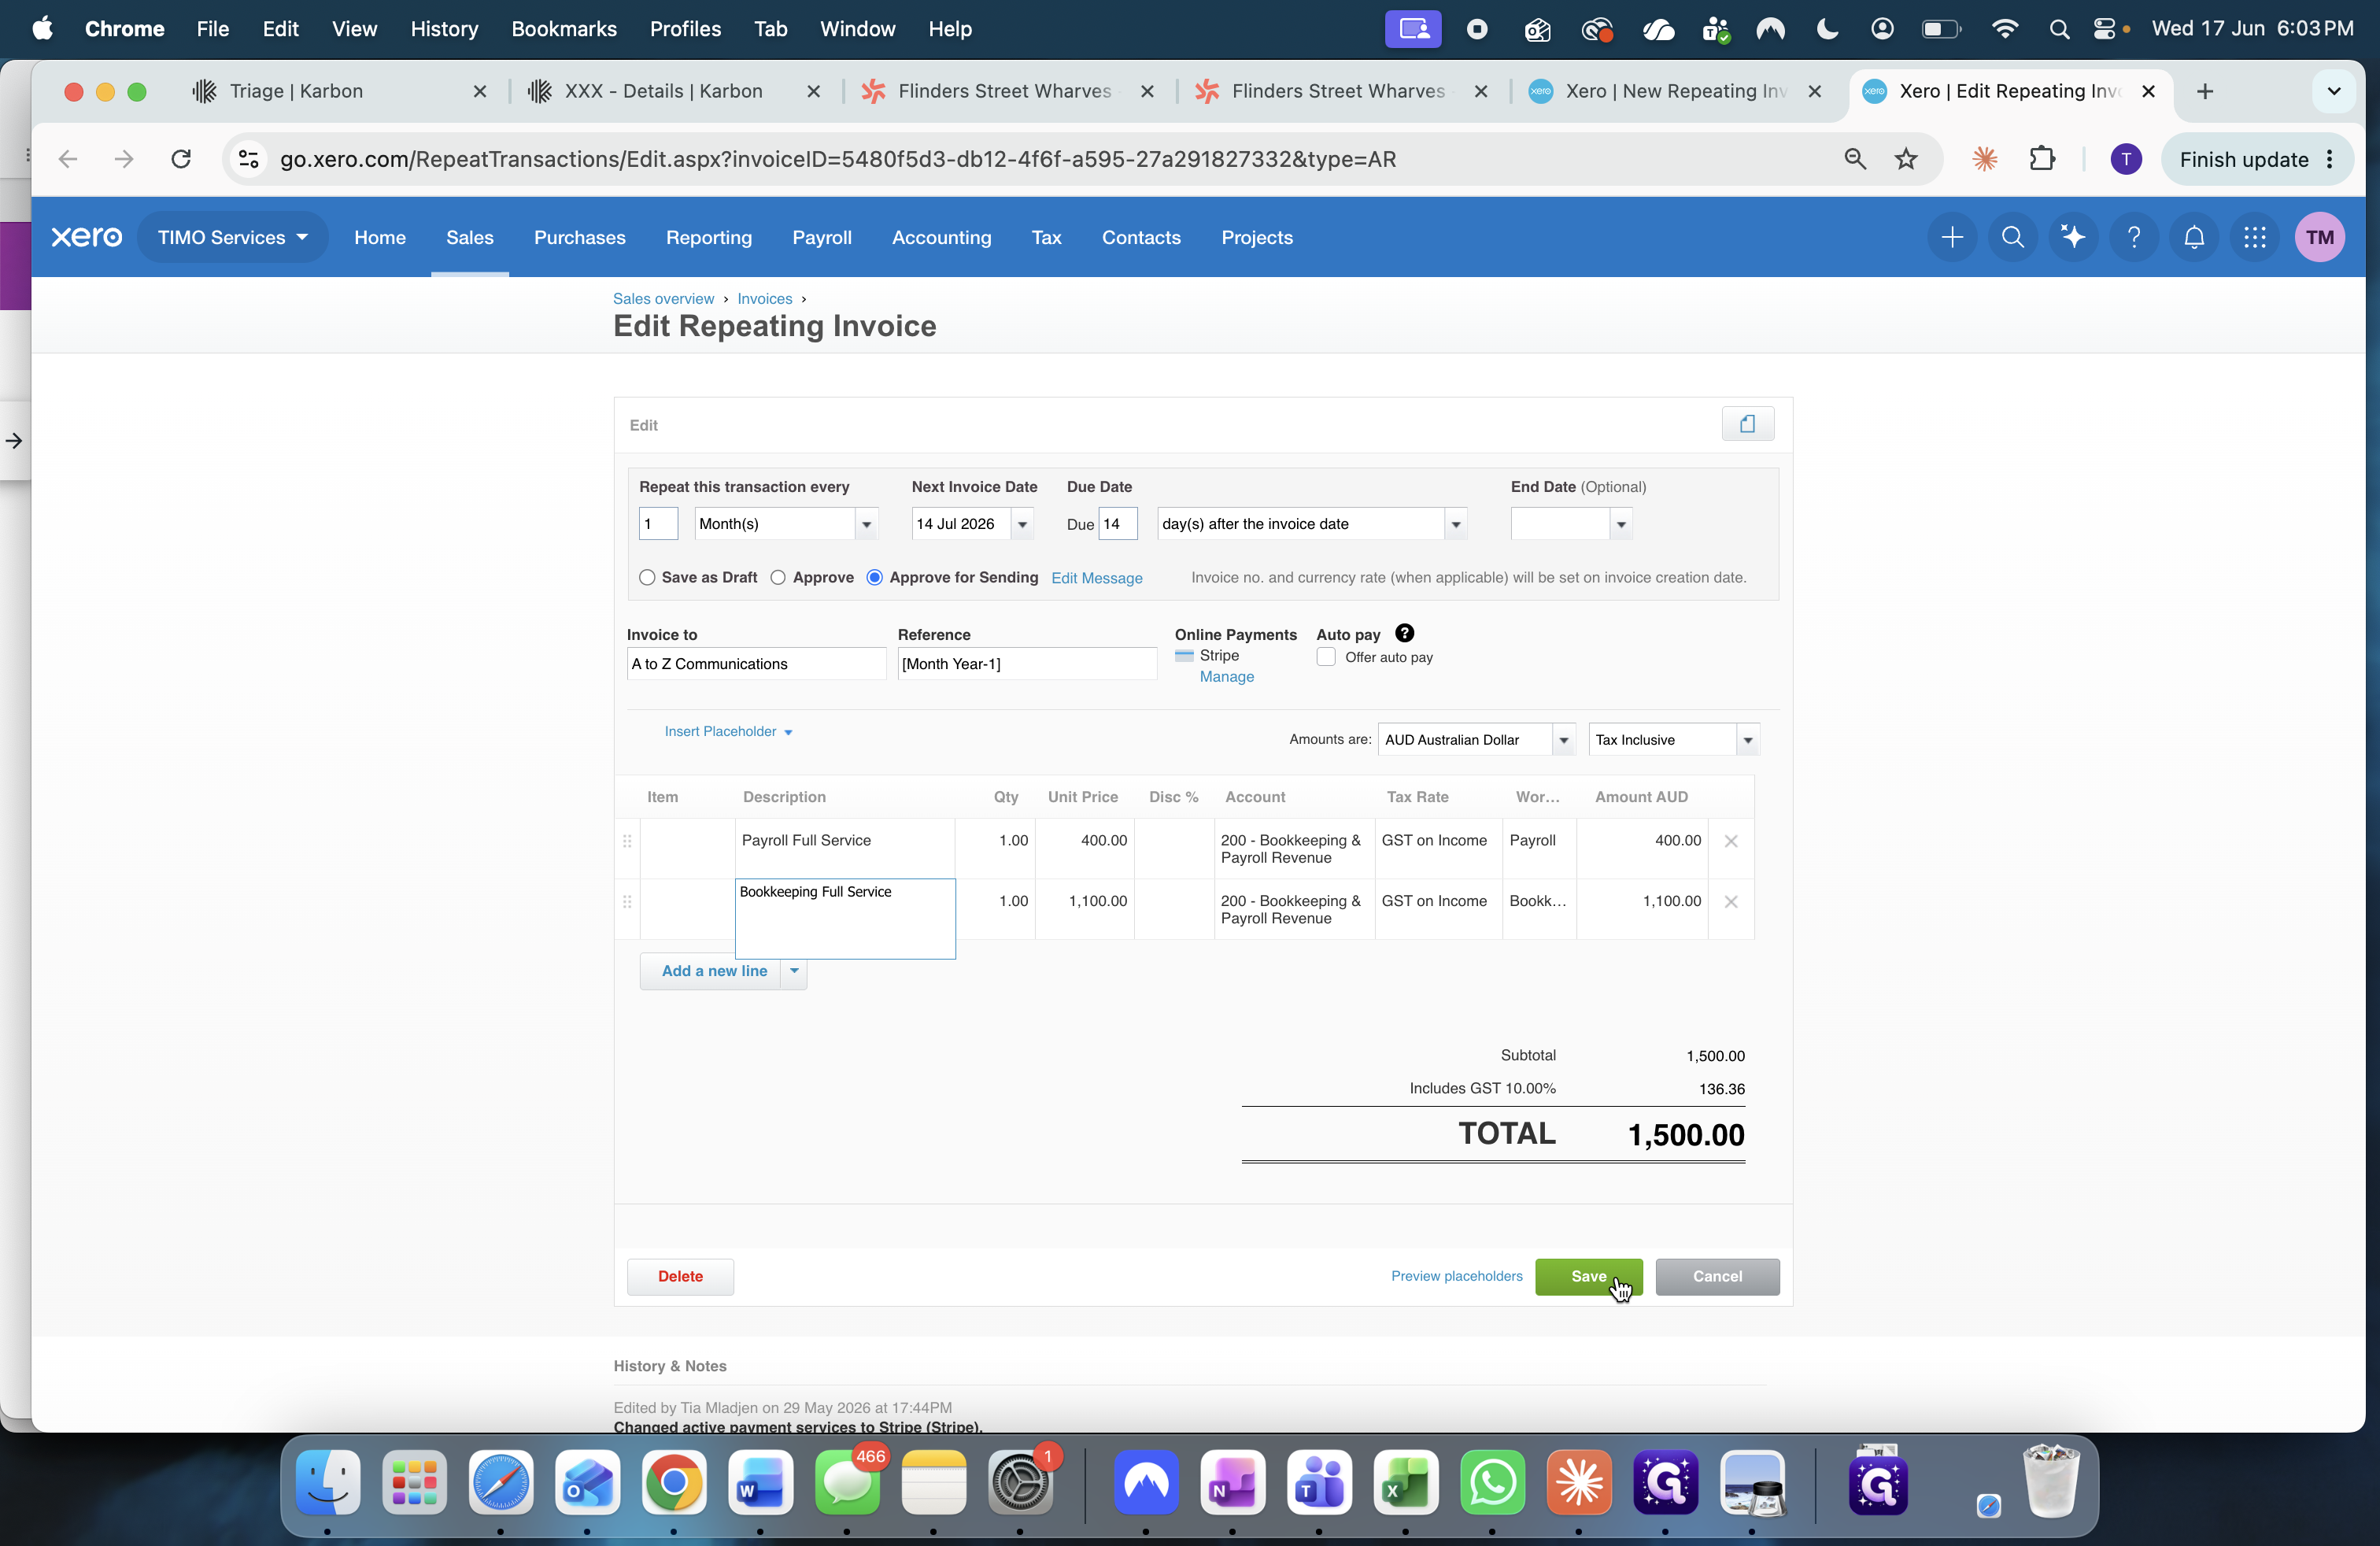Click the Claude extension icon in the Chrome toolbar
Viewport: 2380px width, 1546px height.
click(x=1984, y=159)
